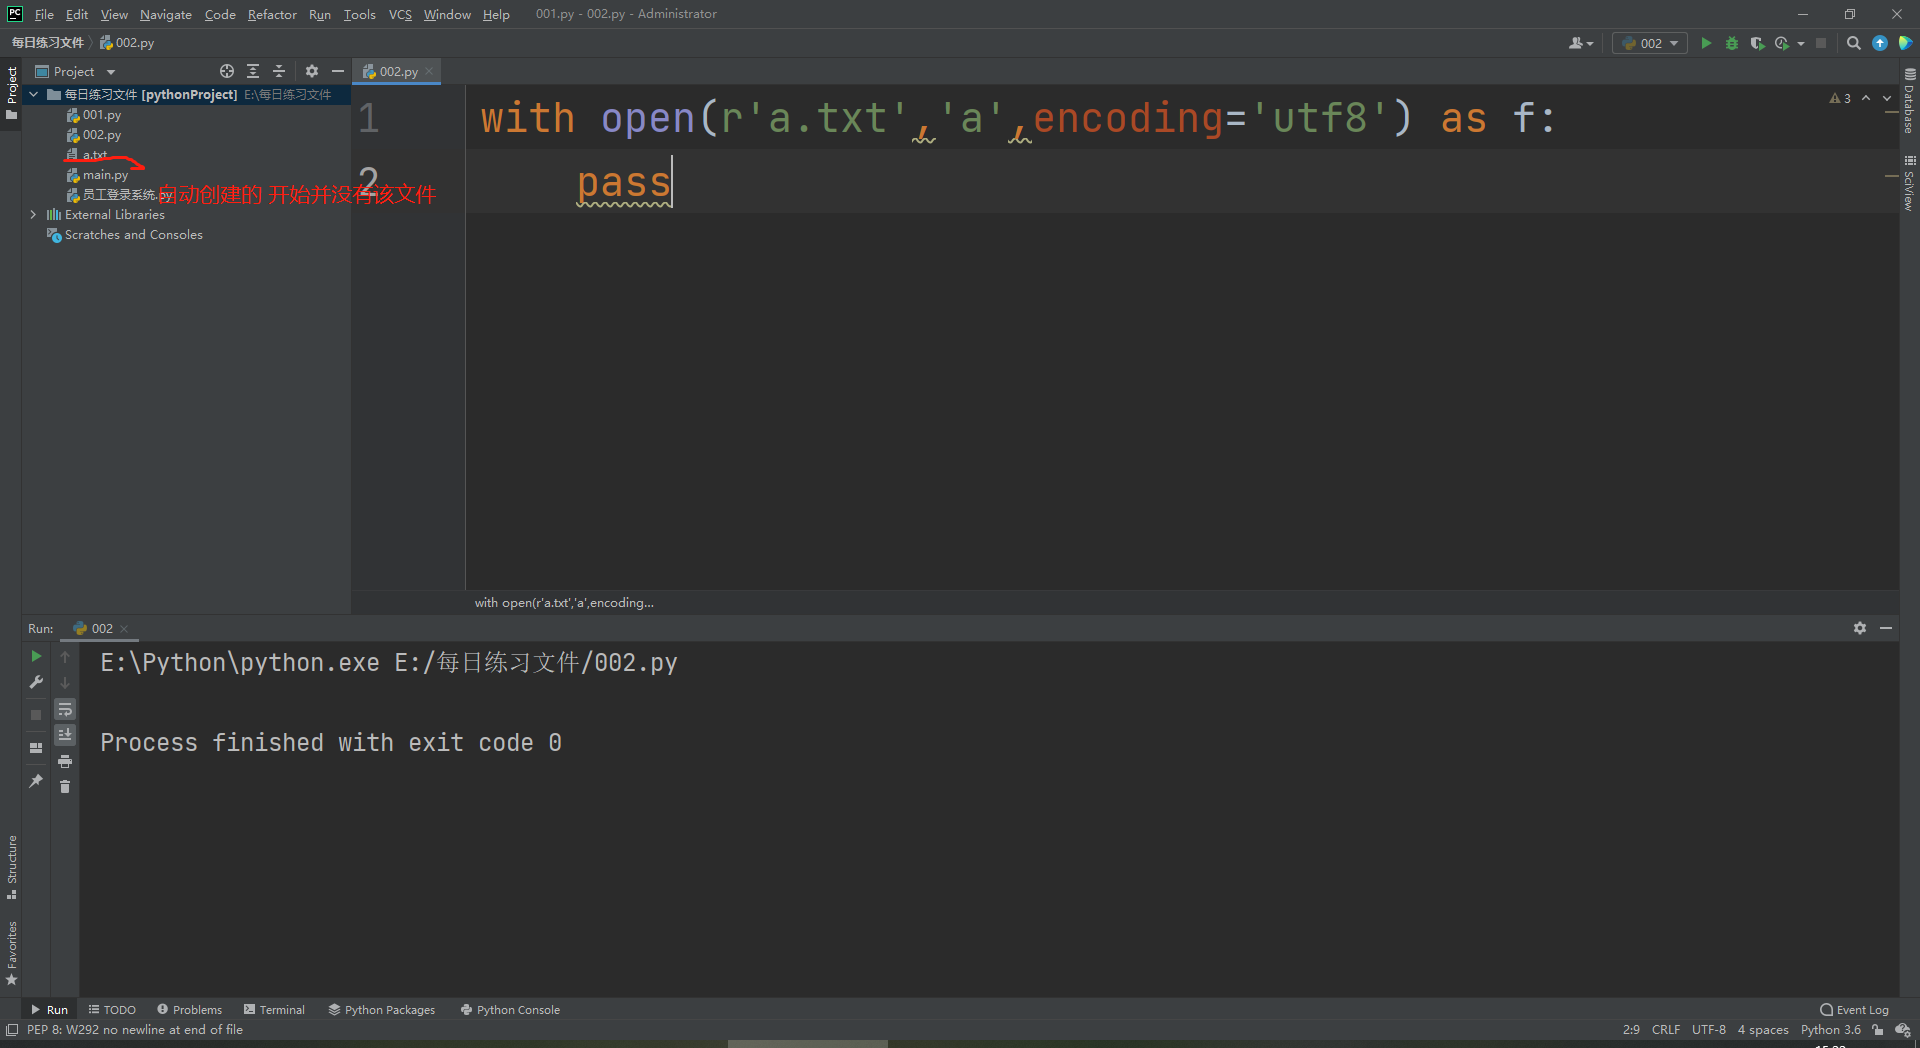Select opened file locator icon in Project panel
The height and width of the screenshot is (1048, 1920).
[227, 71]
